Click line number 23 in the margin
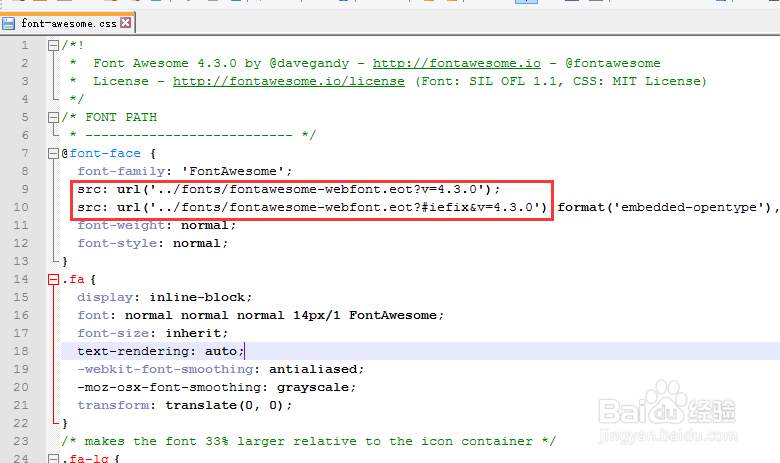The width and height of the screenshot is (780, 463). pyautogui.click(x=21, y=441)
